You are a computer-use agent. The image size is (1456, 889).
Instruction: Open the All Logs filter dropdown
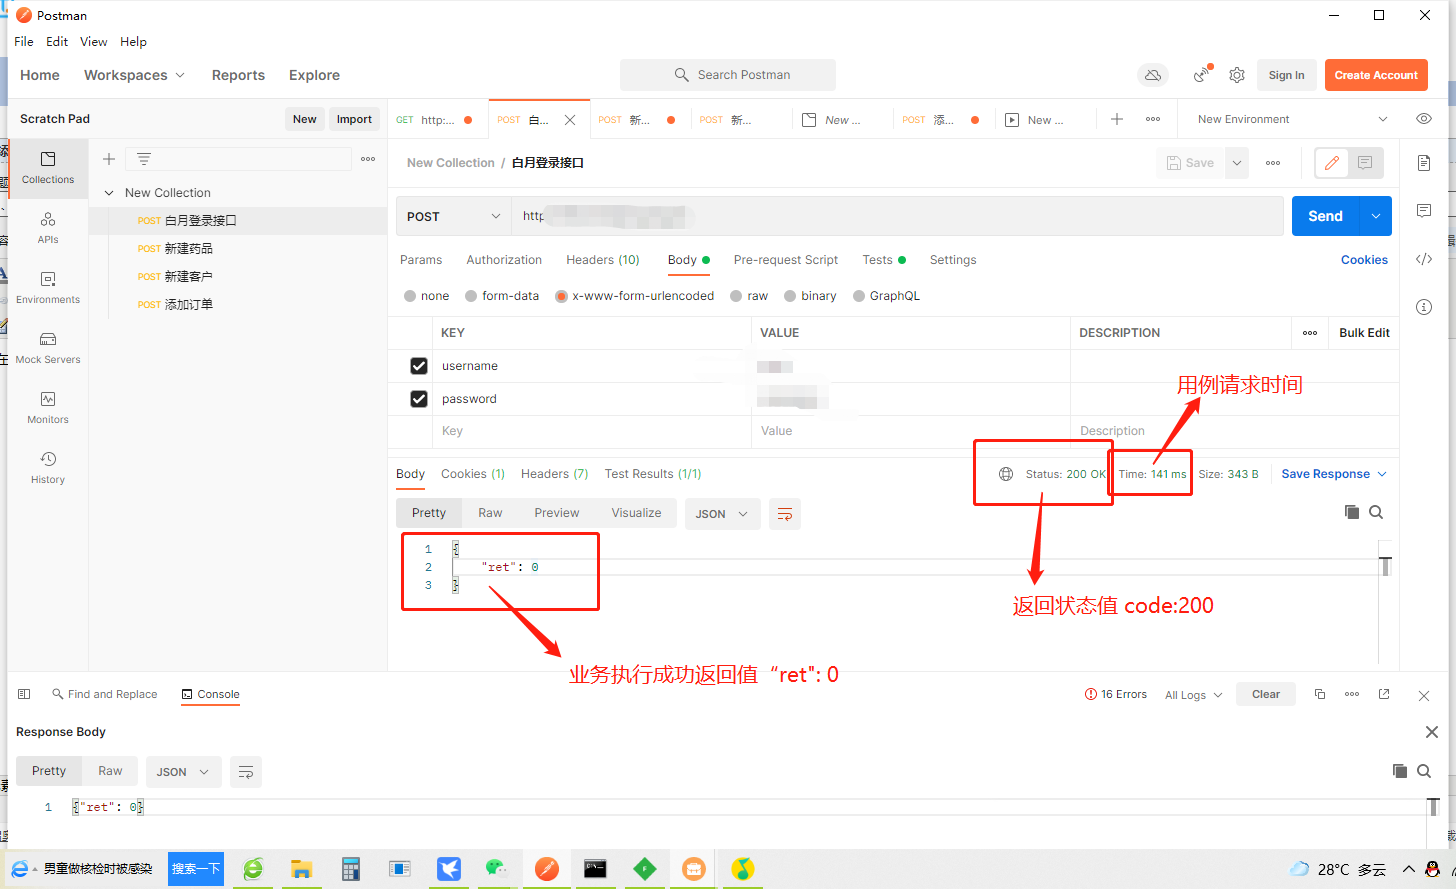[1193, 695]
